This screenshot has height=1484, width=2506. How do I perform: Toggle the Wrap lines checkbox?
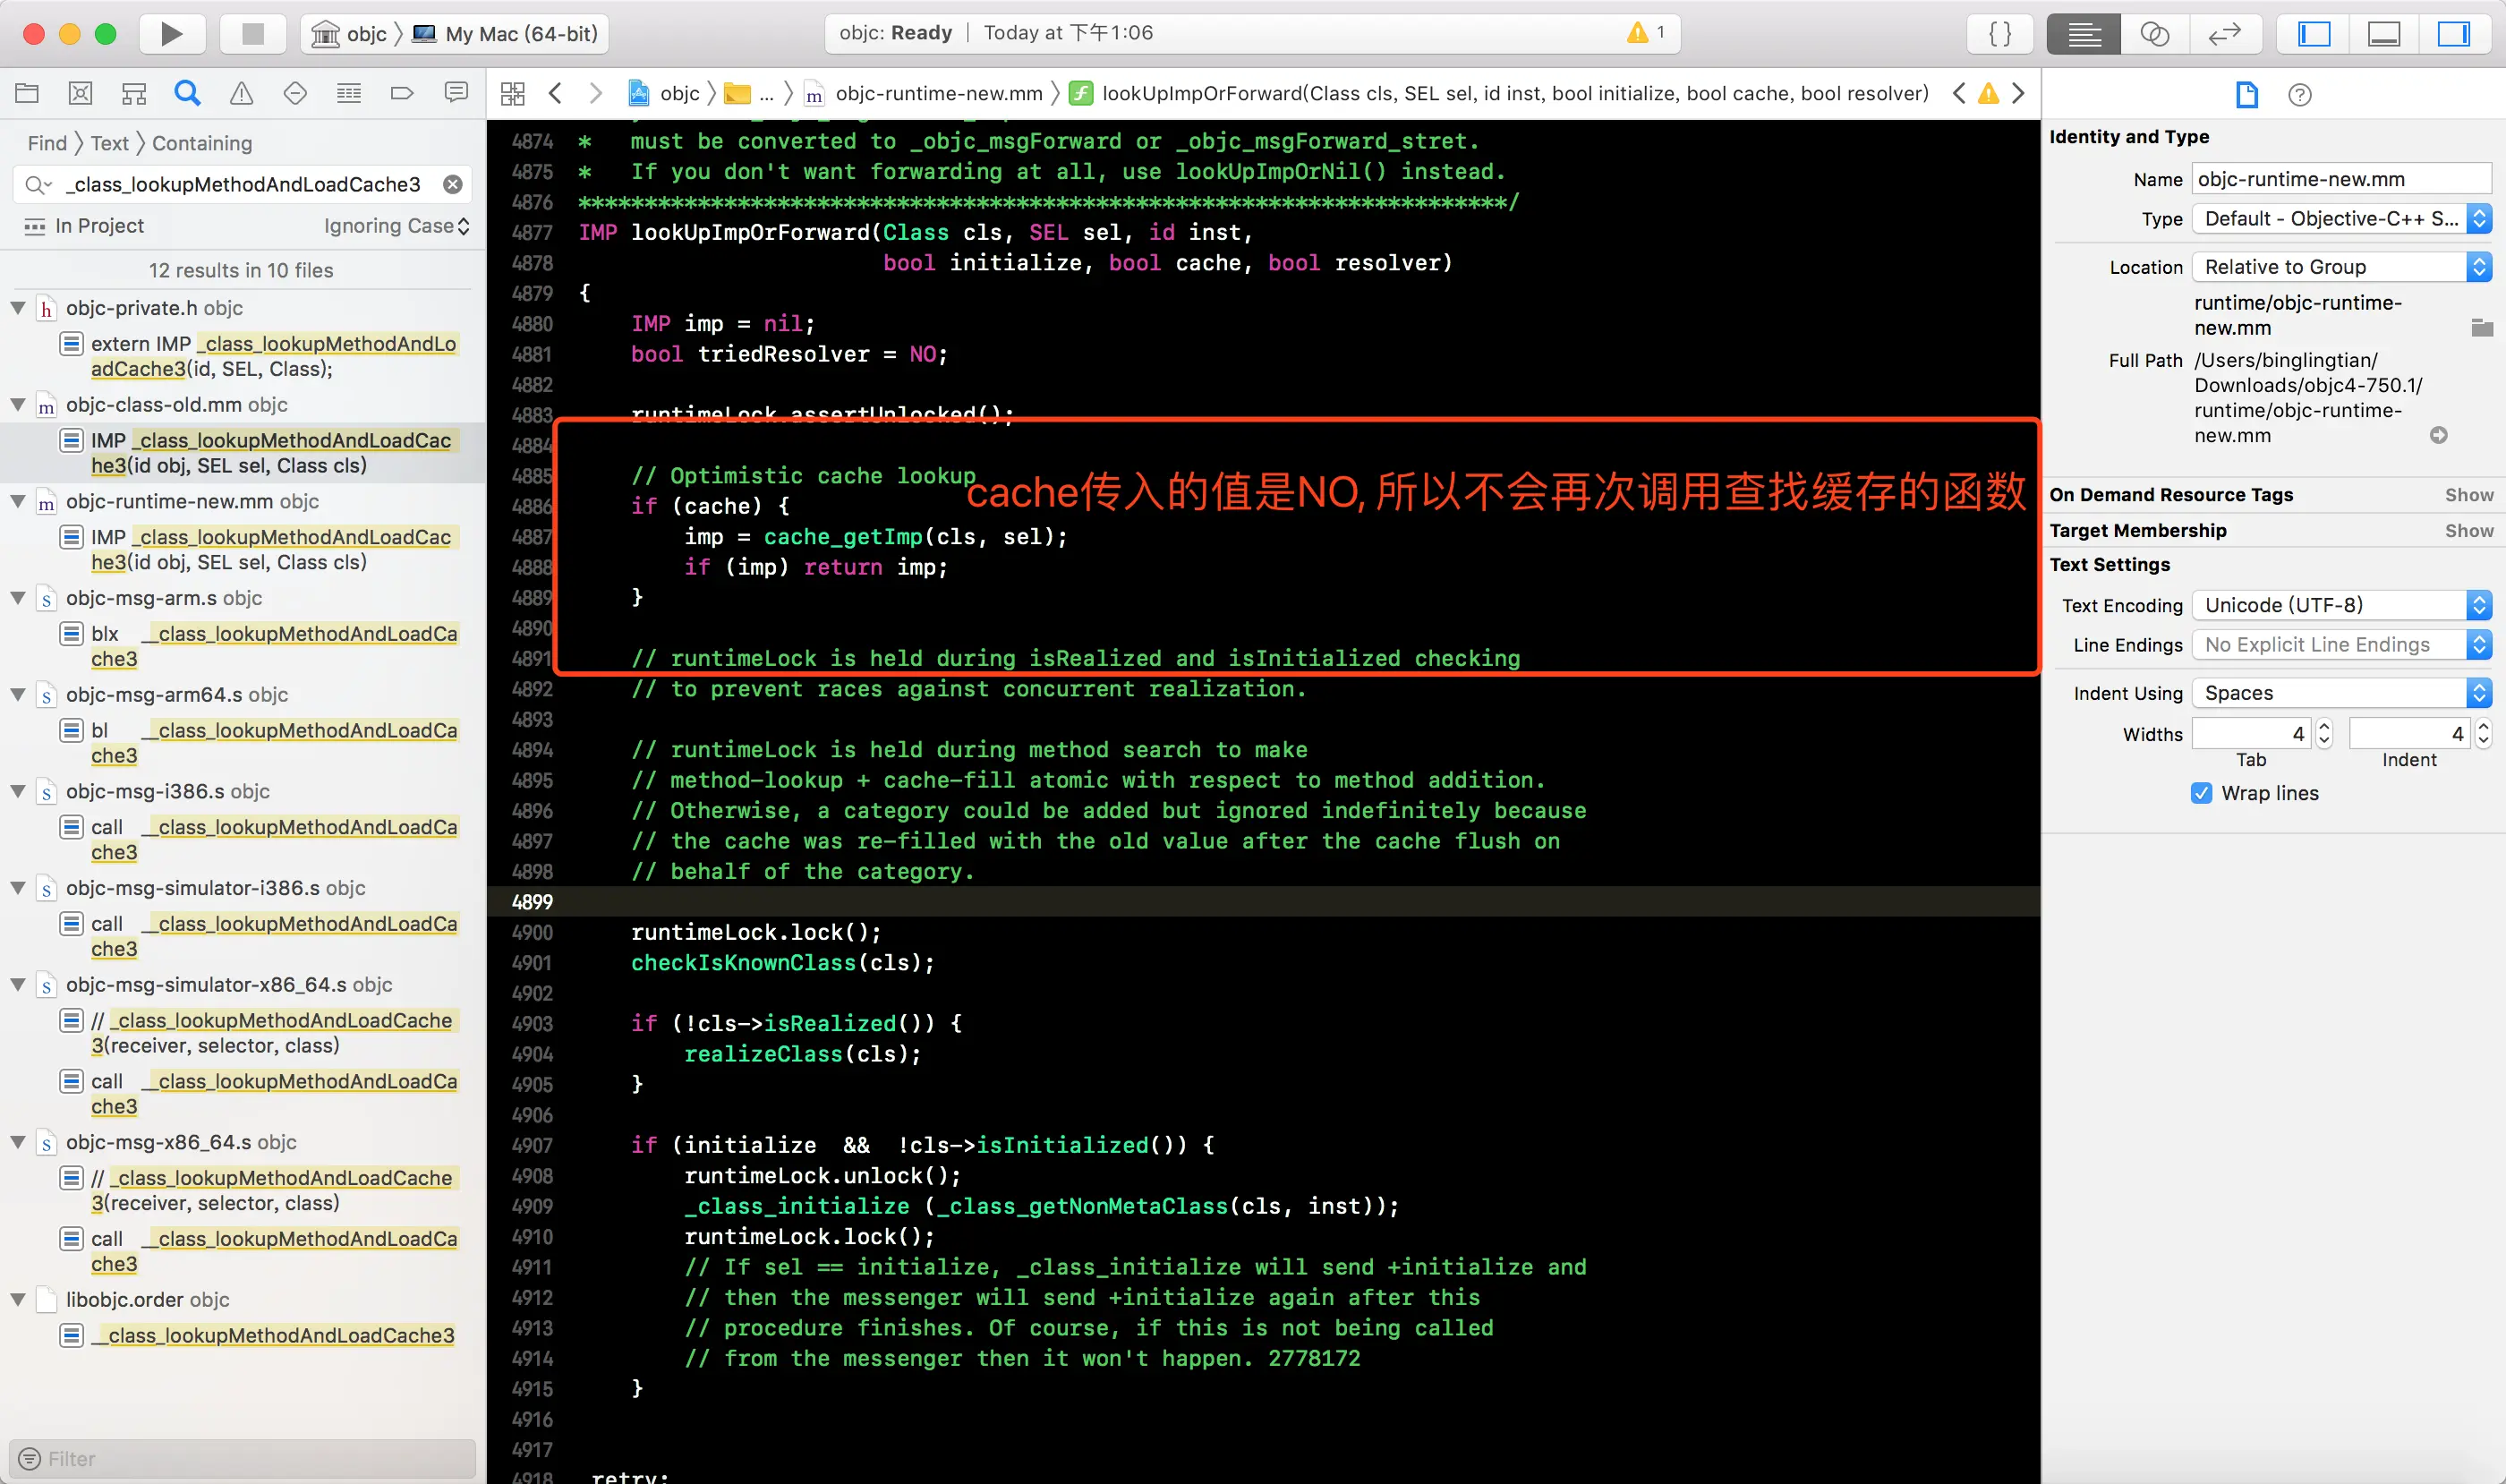2200,793
